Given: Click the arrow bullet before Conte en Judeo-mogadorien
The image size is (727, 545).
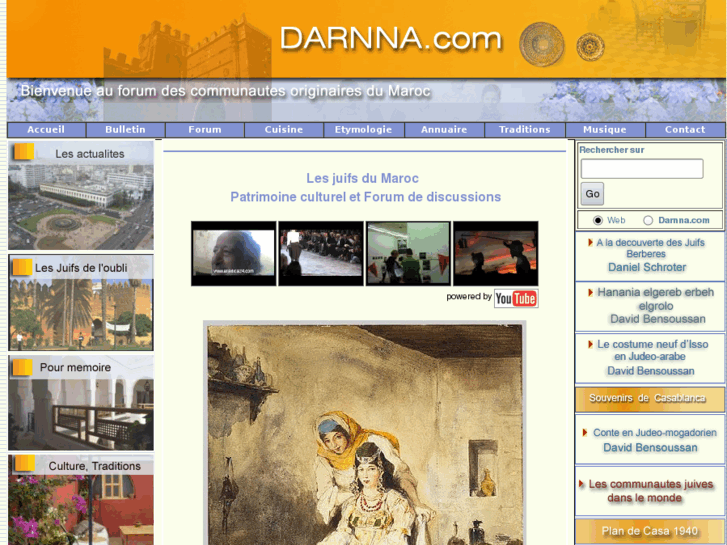Looking at the screenshot, I should (x=585, y=432).
